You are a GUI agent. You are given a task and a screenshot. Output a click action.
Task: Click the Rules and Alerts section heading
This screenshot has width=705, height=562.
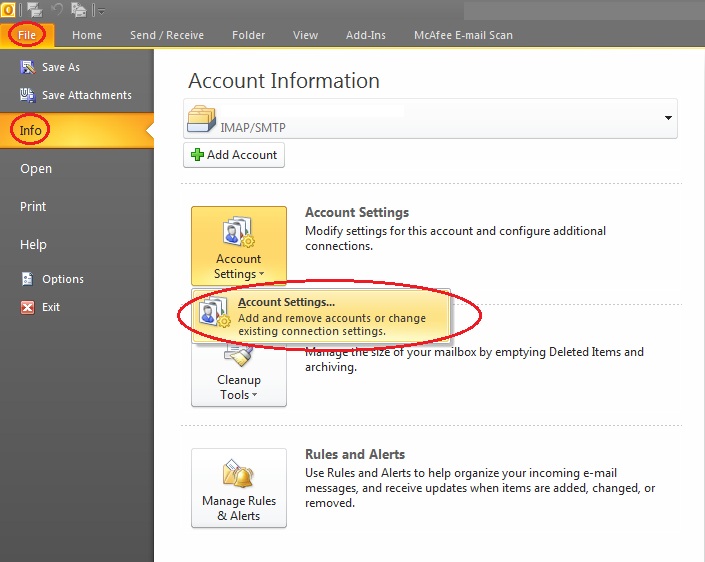pyautogui.click(x=355, y=454)
